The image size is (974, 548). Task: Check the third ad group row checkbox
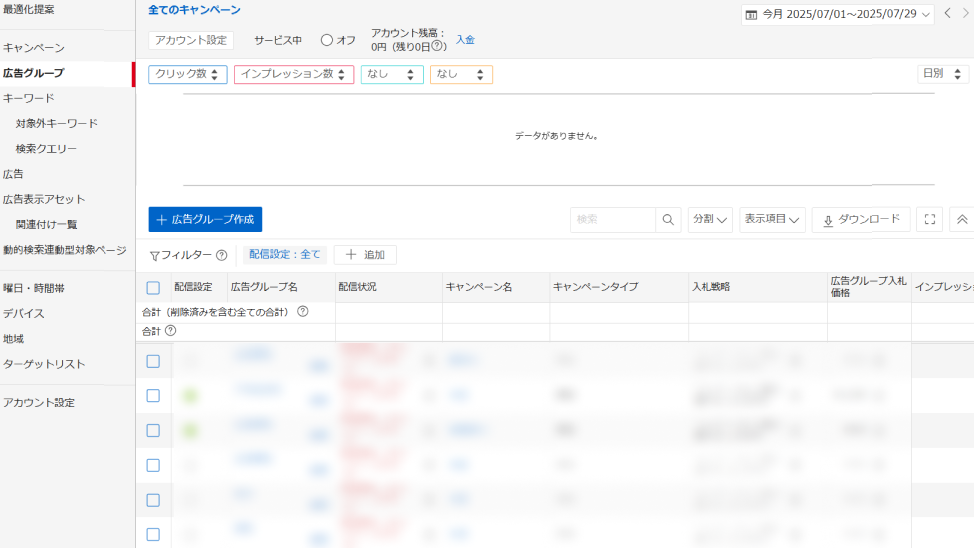click(x=153, y=431)
